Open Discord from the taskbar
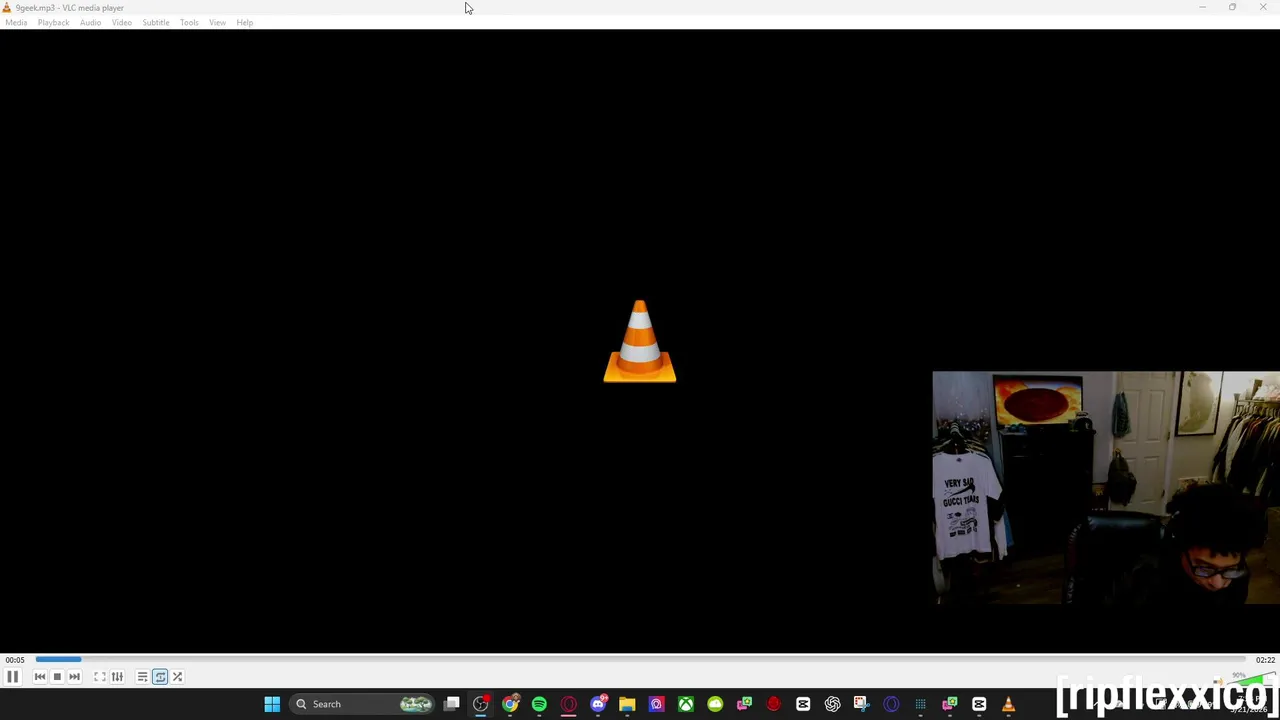The height and width of the screenshot is (720, 1280). click(x=598, y=704)
